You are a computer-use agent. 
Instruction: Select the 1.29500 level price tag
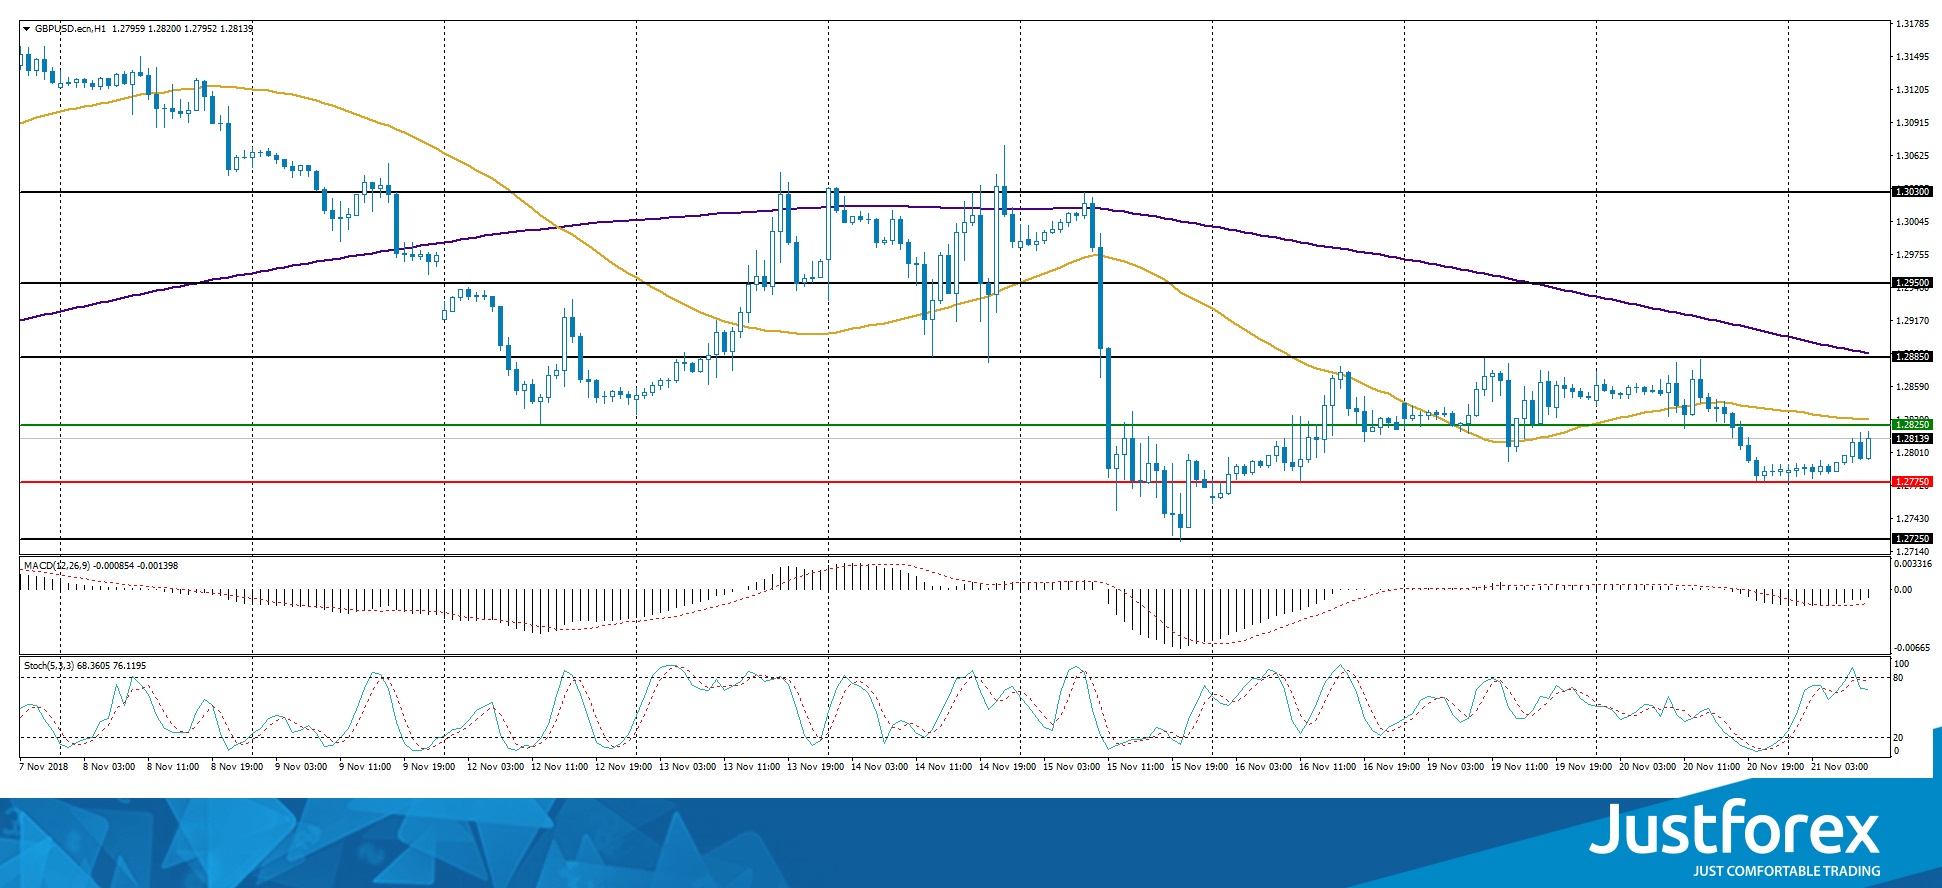(1912, 283)
